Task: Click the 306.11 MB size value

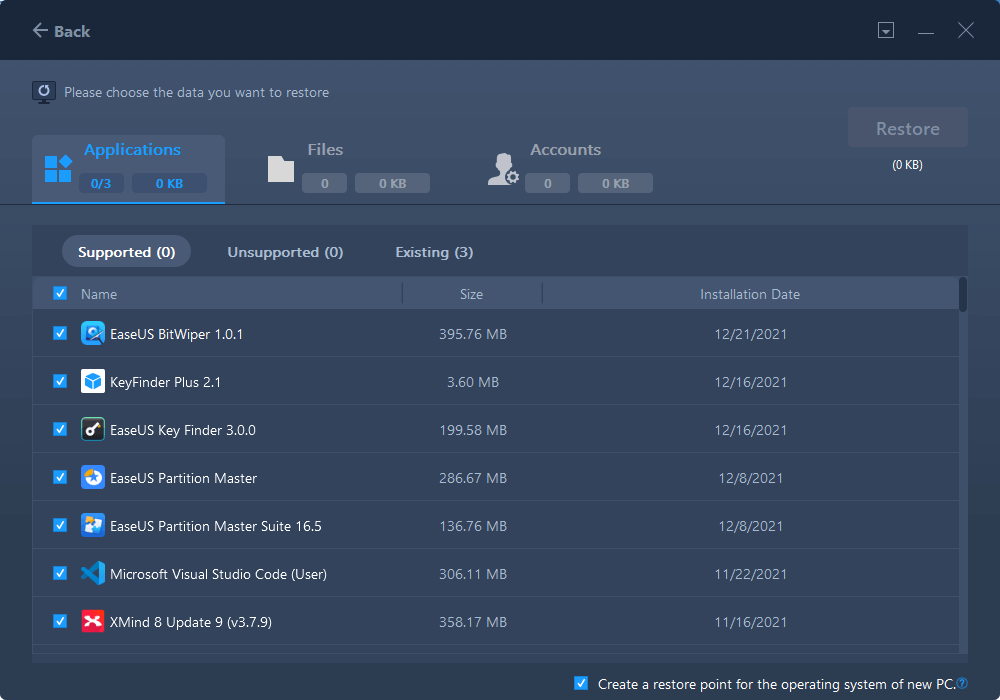Action: point(473,574)
